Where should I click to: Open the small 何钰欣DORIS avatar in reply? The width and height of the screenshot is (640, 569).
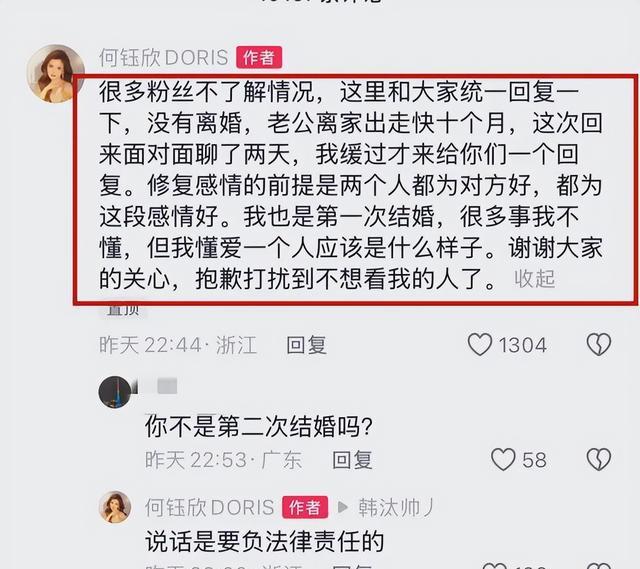[x=115, y=507]
